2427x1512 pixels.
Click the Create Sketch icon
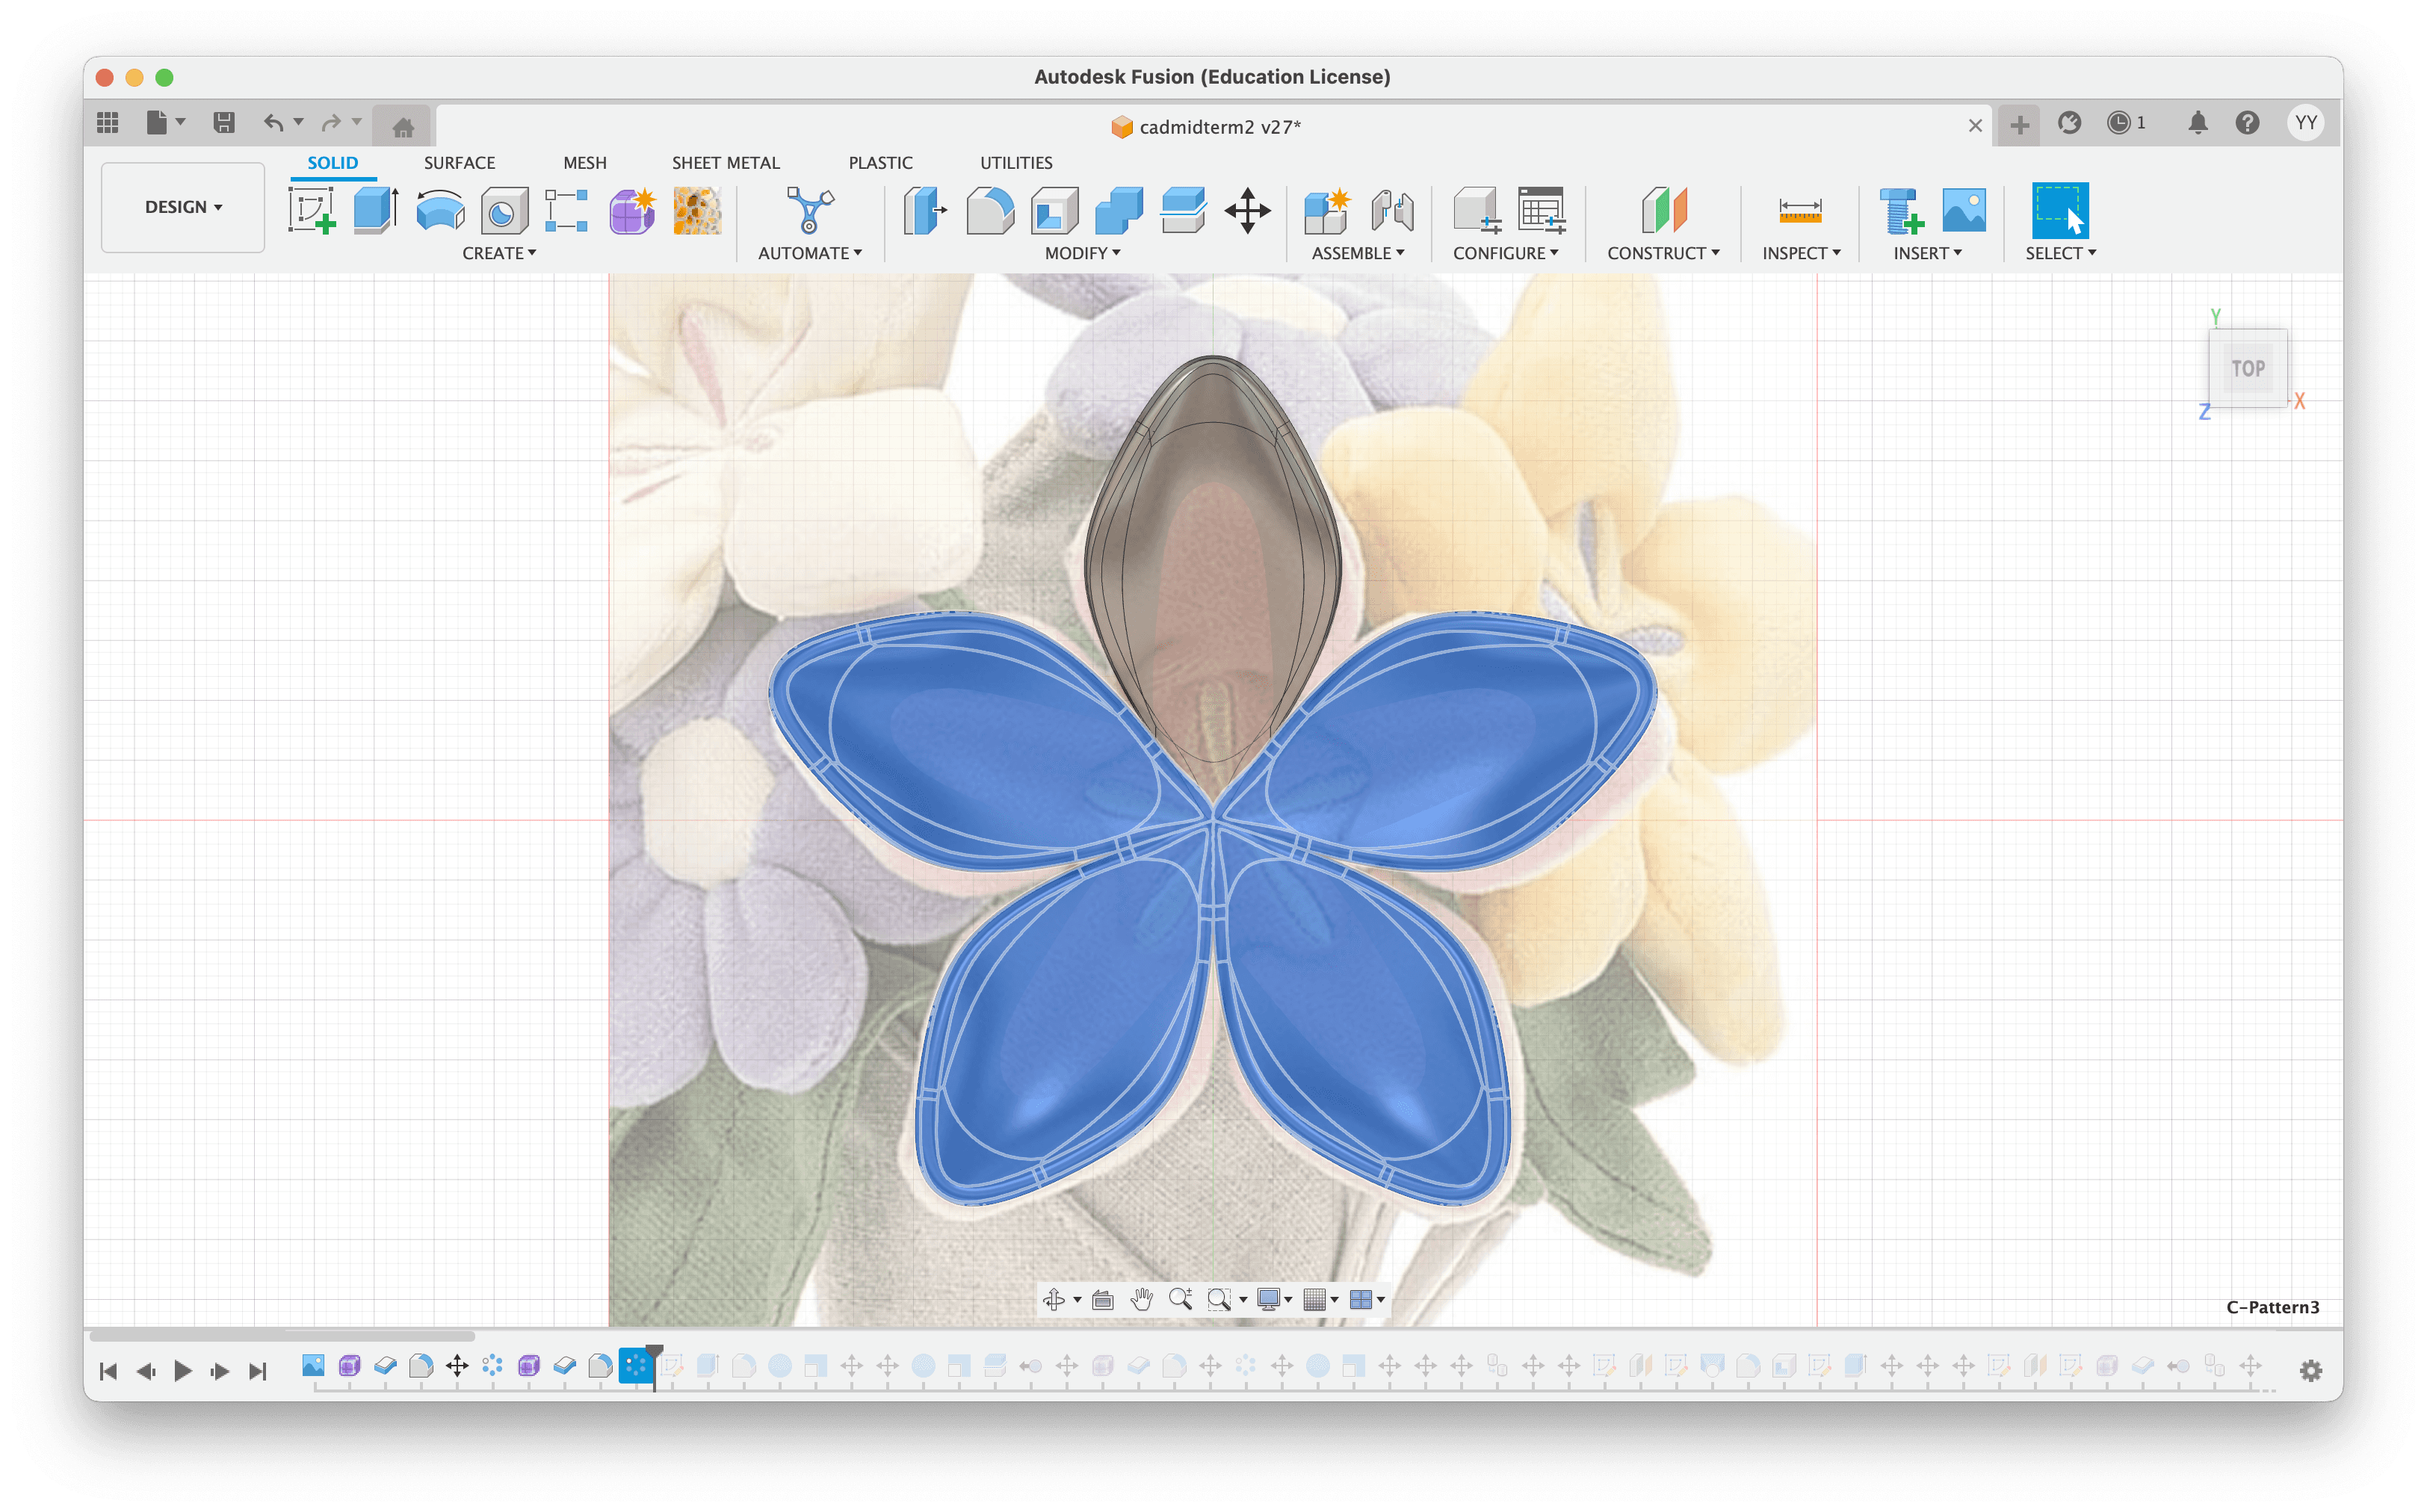click(x=311, y=210)
